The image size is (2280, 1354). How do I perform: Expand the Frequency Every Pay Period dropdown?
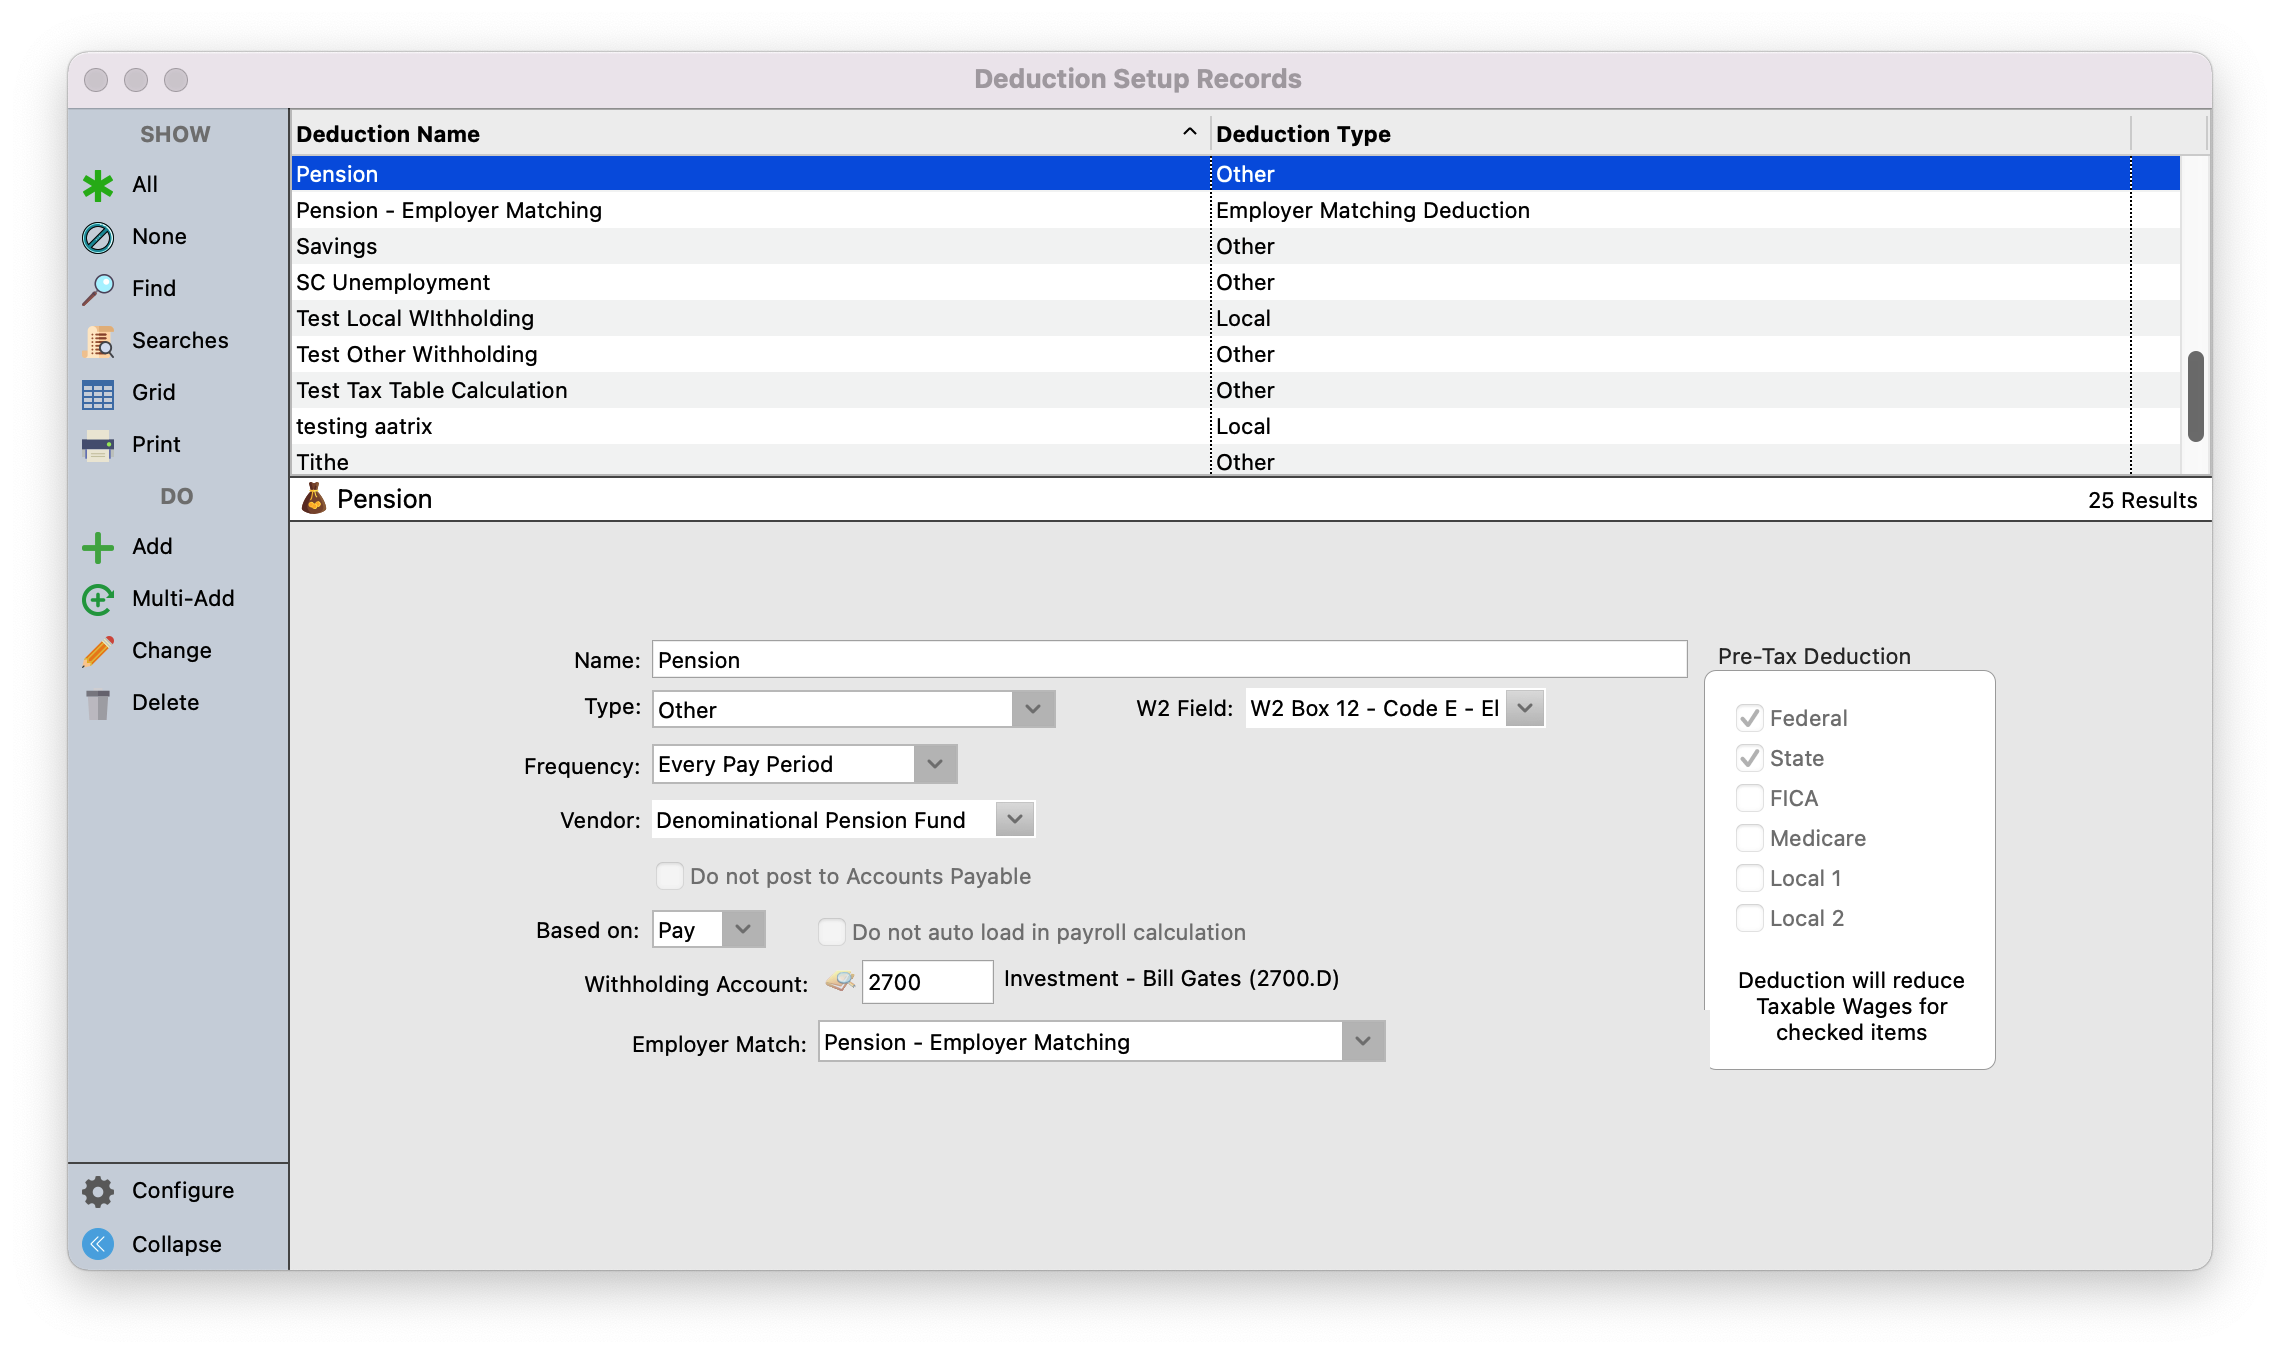[934, 764]
